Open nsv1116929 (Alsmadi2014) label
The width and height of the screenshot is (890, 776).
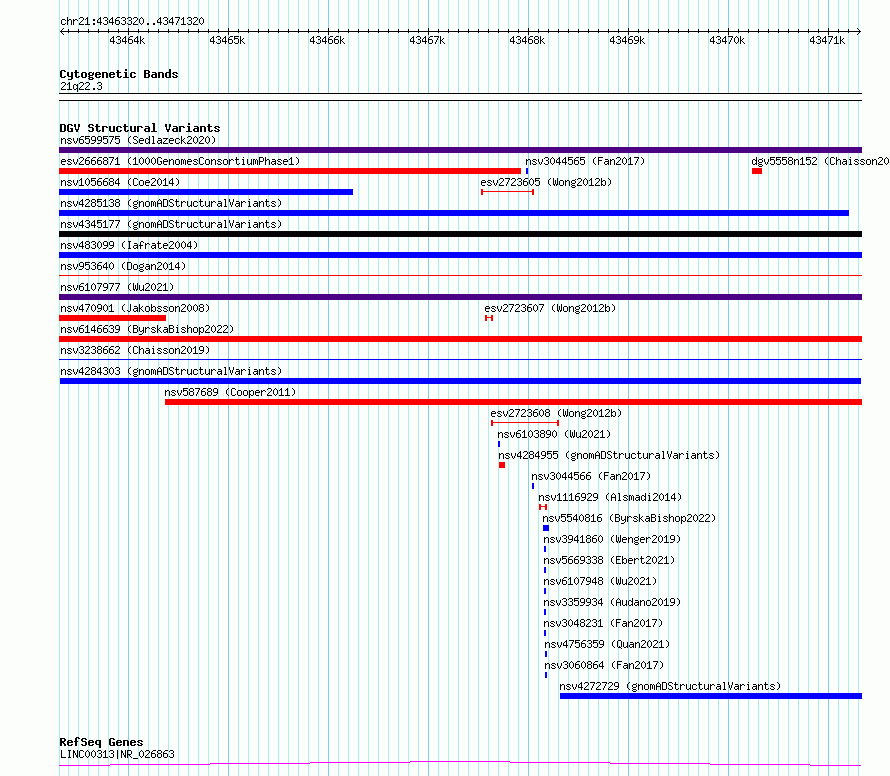[610, 497]
